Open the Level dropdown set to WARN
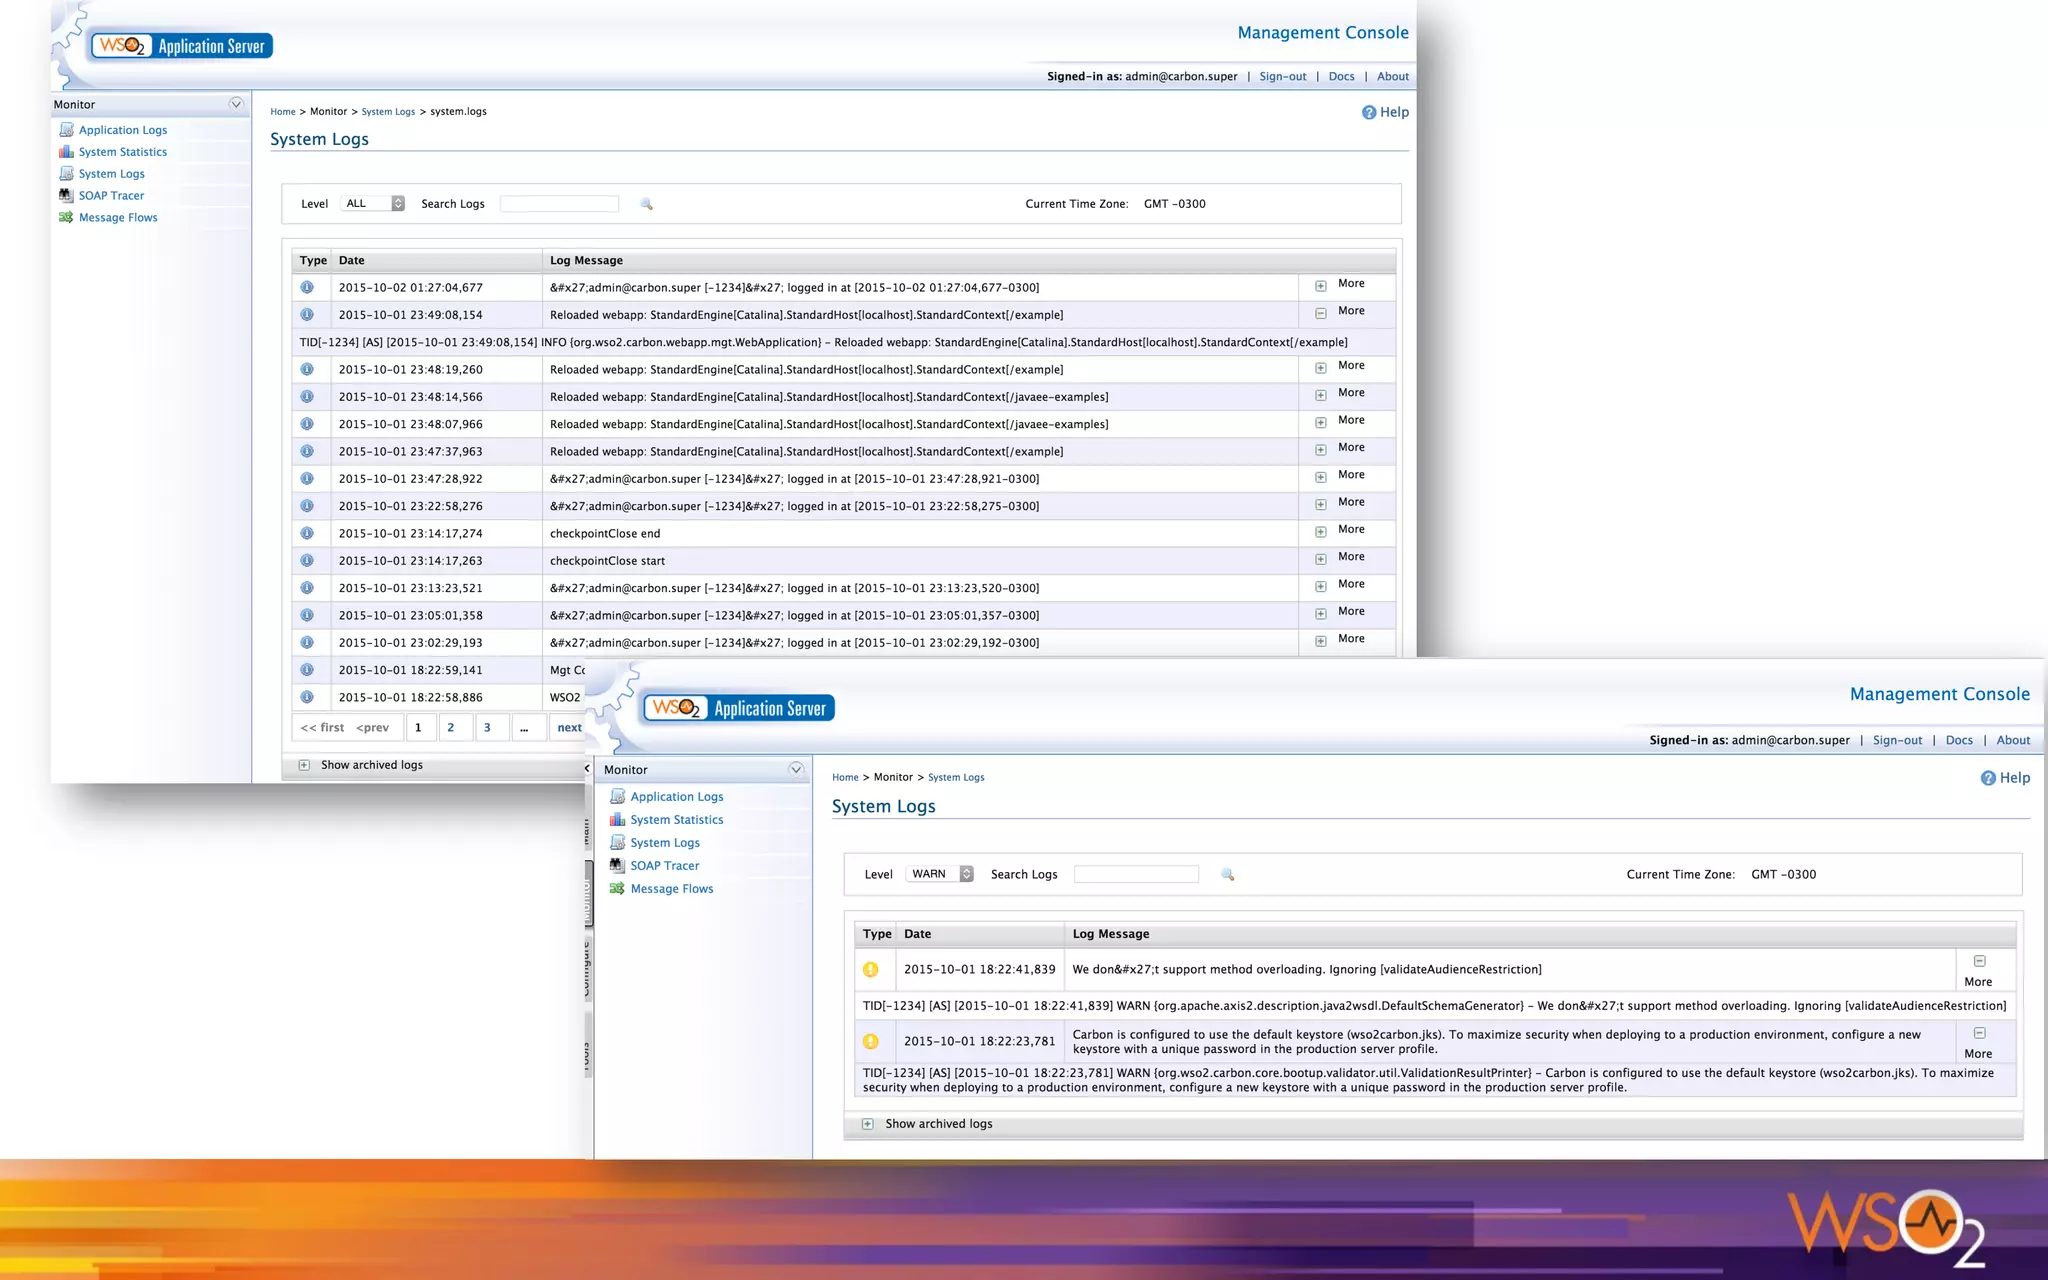Image resolution: width=2048 pixels, height=1280 pixels. [x=940, y=874]
